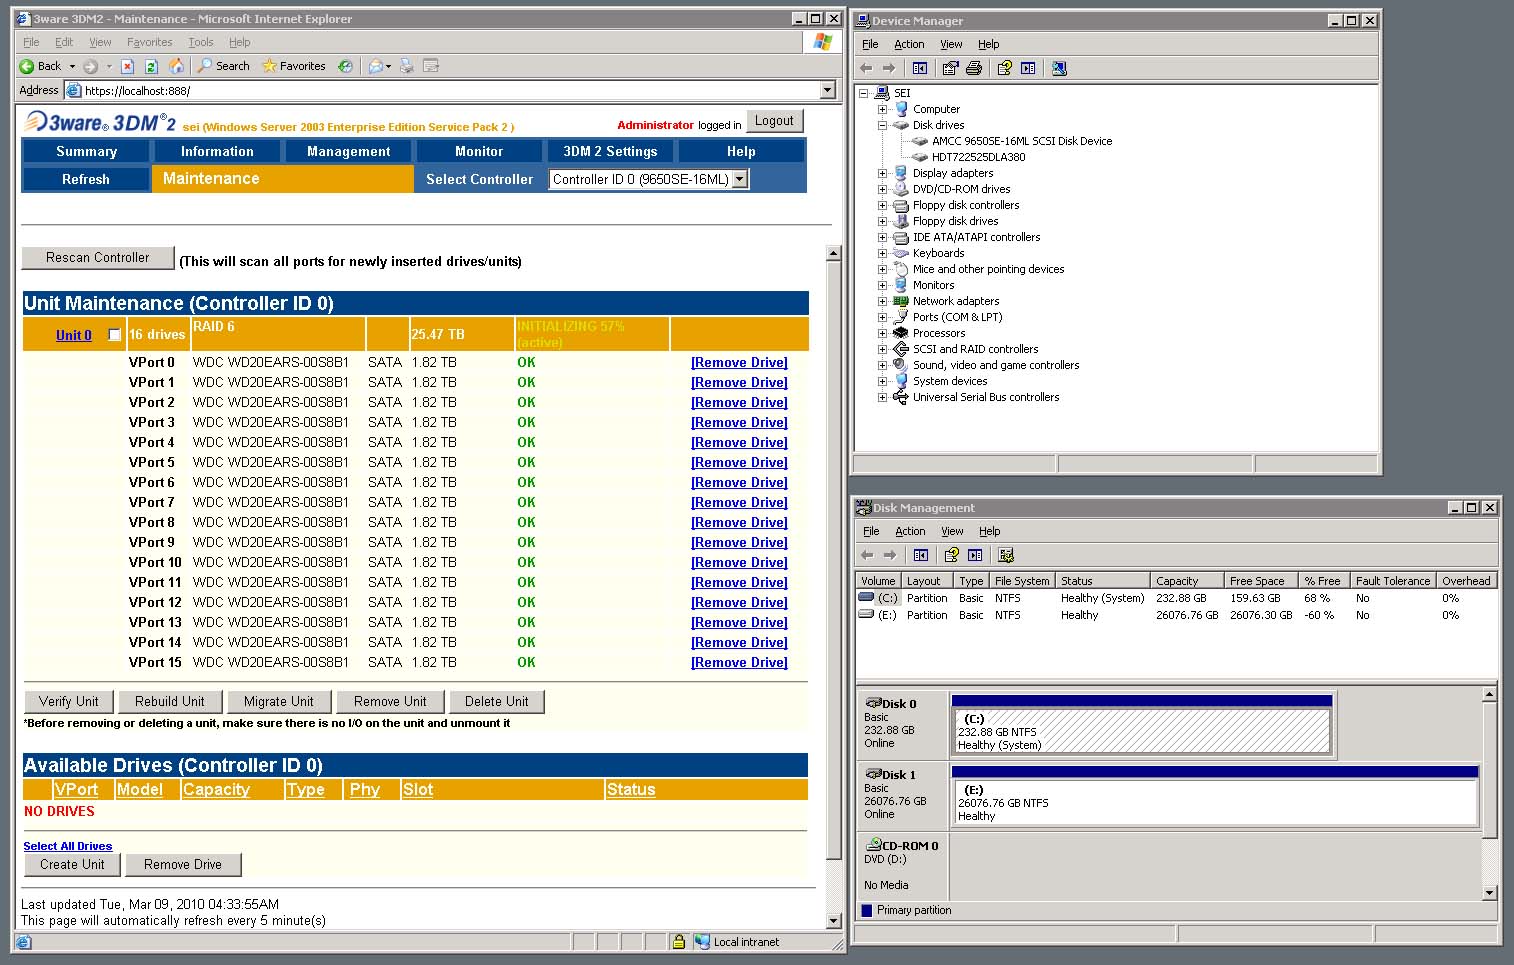This screenshot has width=1514, height=965.
Task: Click AMCC 9650SE-16ML SCSI Disk Device icon
Action: 920,141
